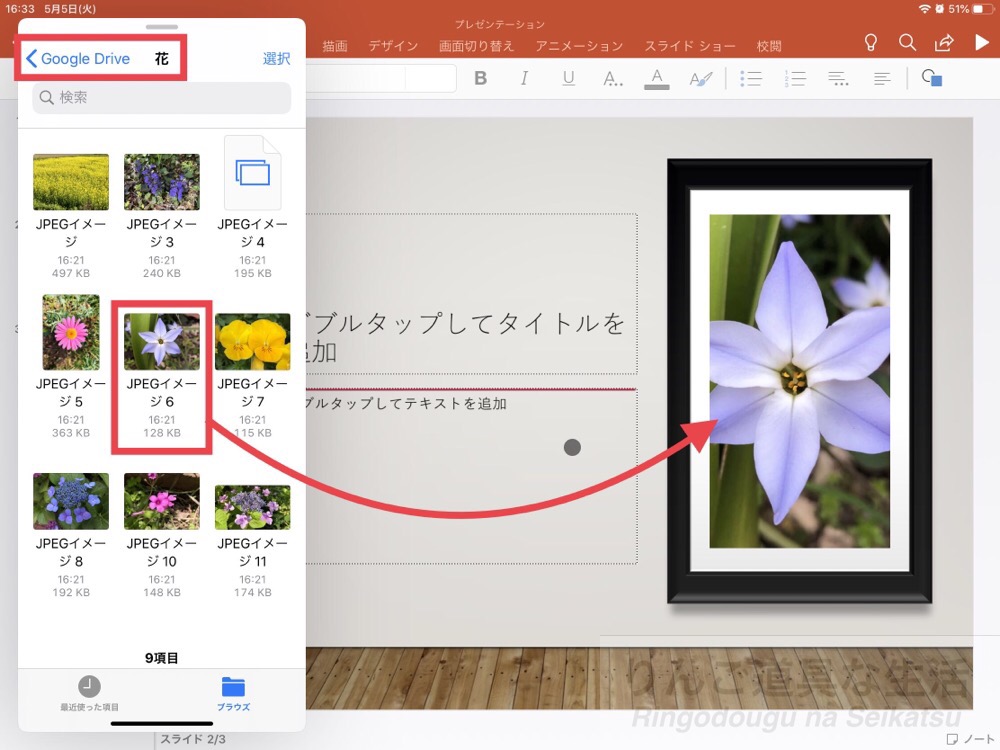The height and width of the screenshot is (750, 1000).
Task: Toggle italic formatting
Action: point(524,78)
